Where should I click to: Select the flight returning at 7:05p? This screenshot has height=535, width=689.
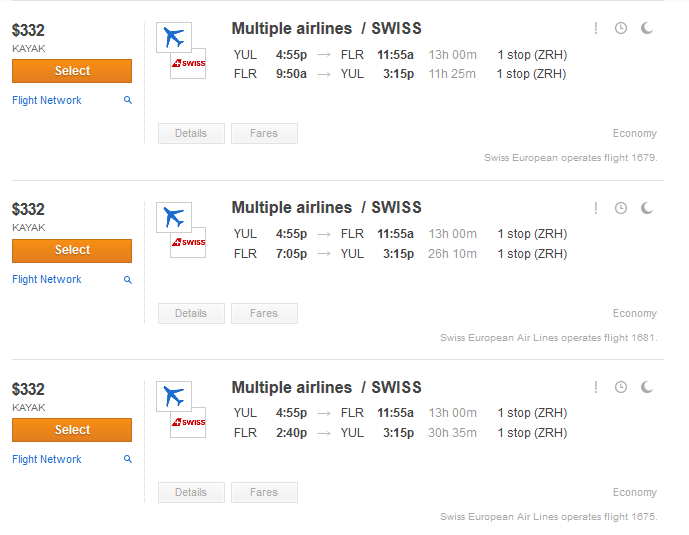point(72,250)
